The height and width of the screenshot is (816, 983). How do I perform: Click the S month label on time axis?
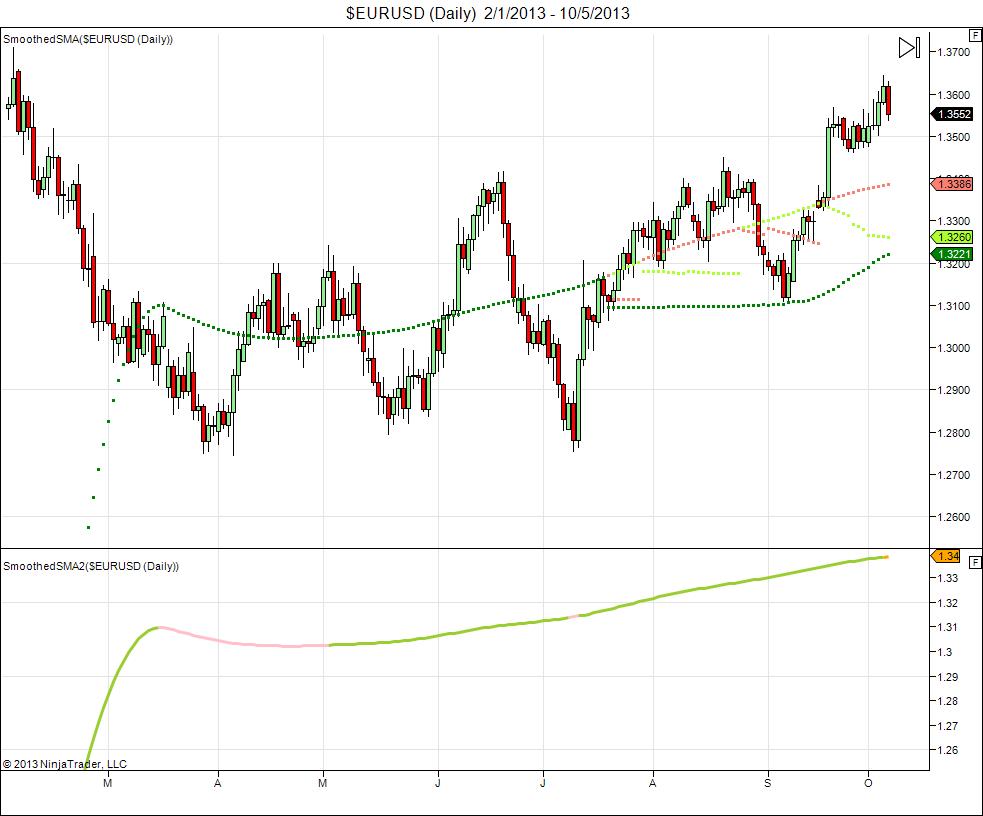[x=768, y=783]
